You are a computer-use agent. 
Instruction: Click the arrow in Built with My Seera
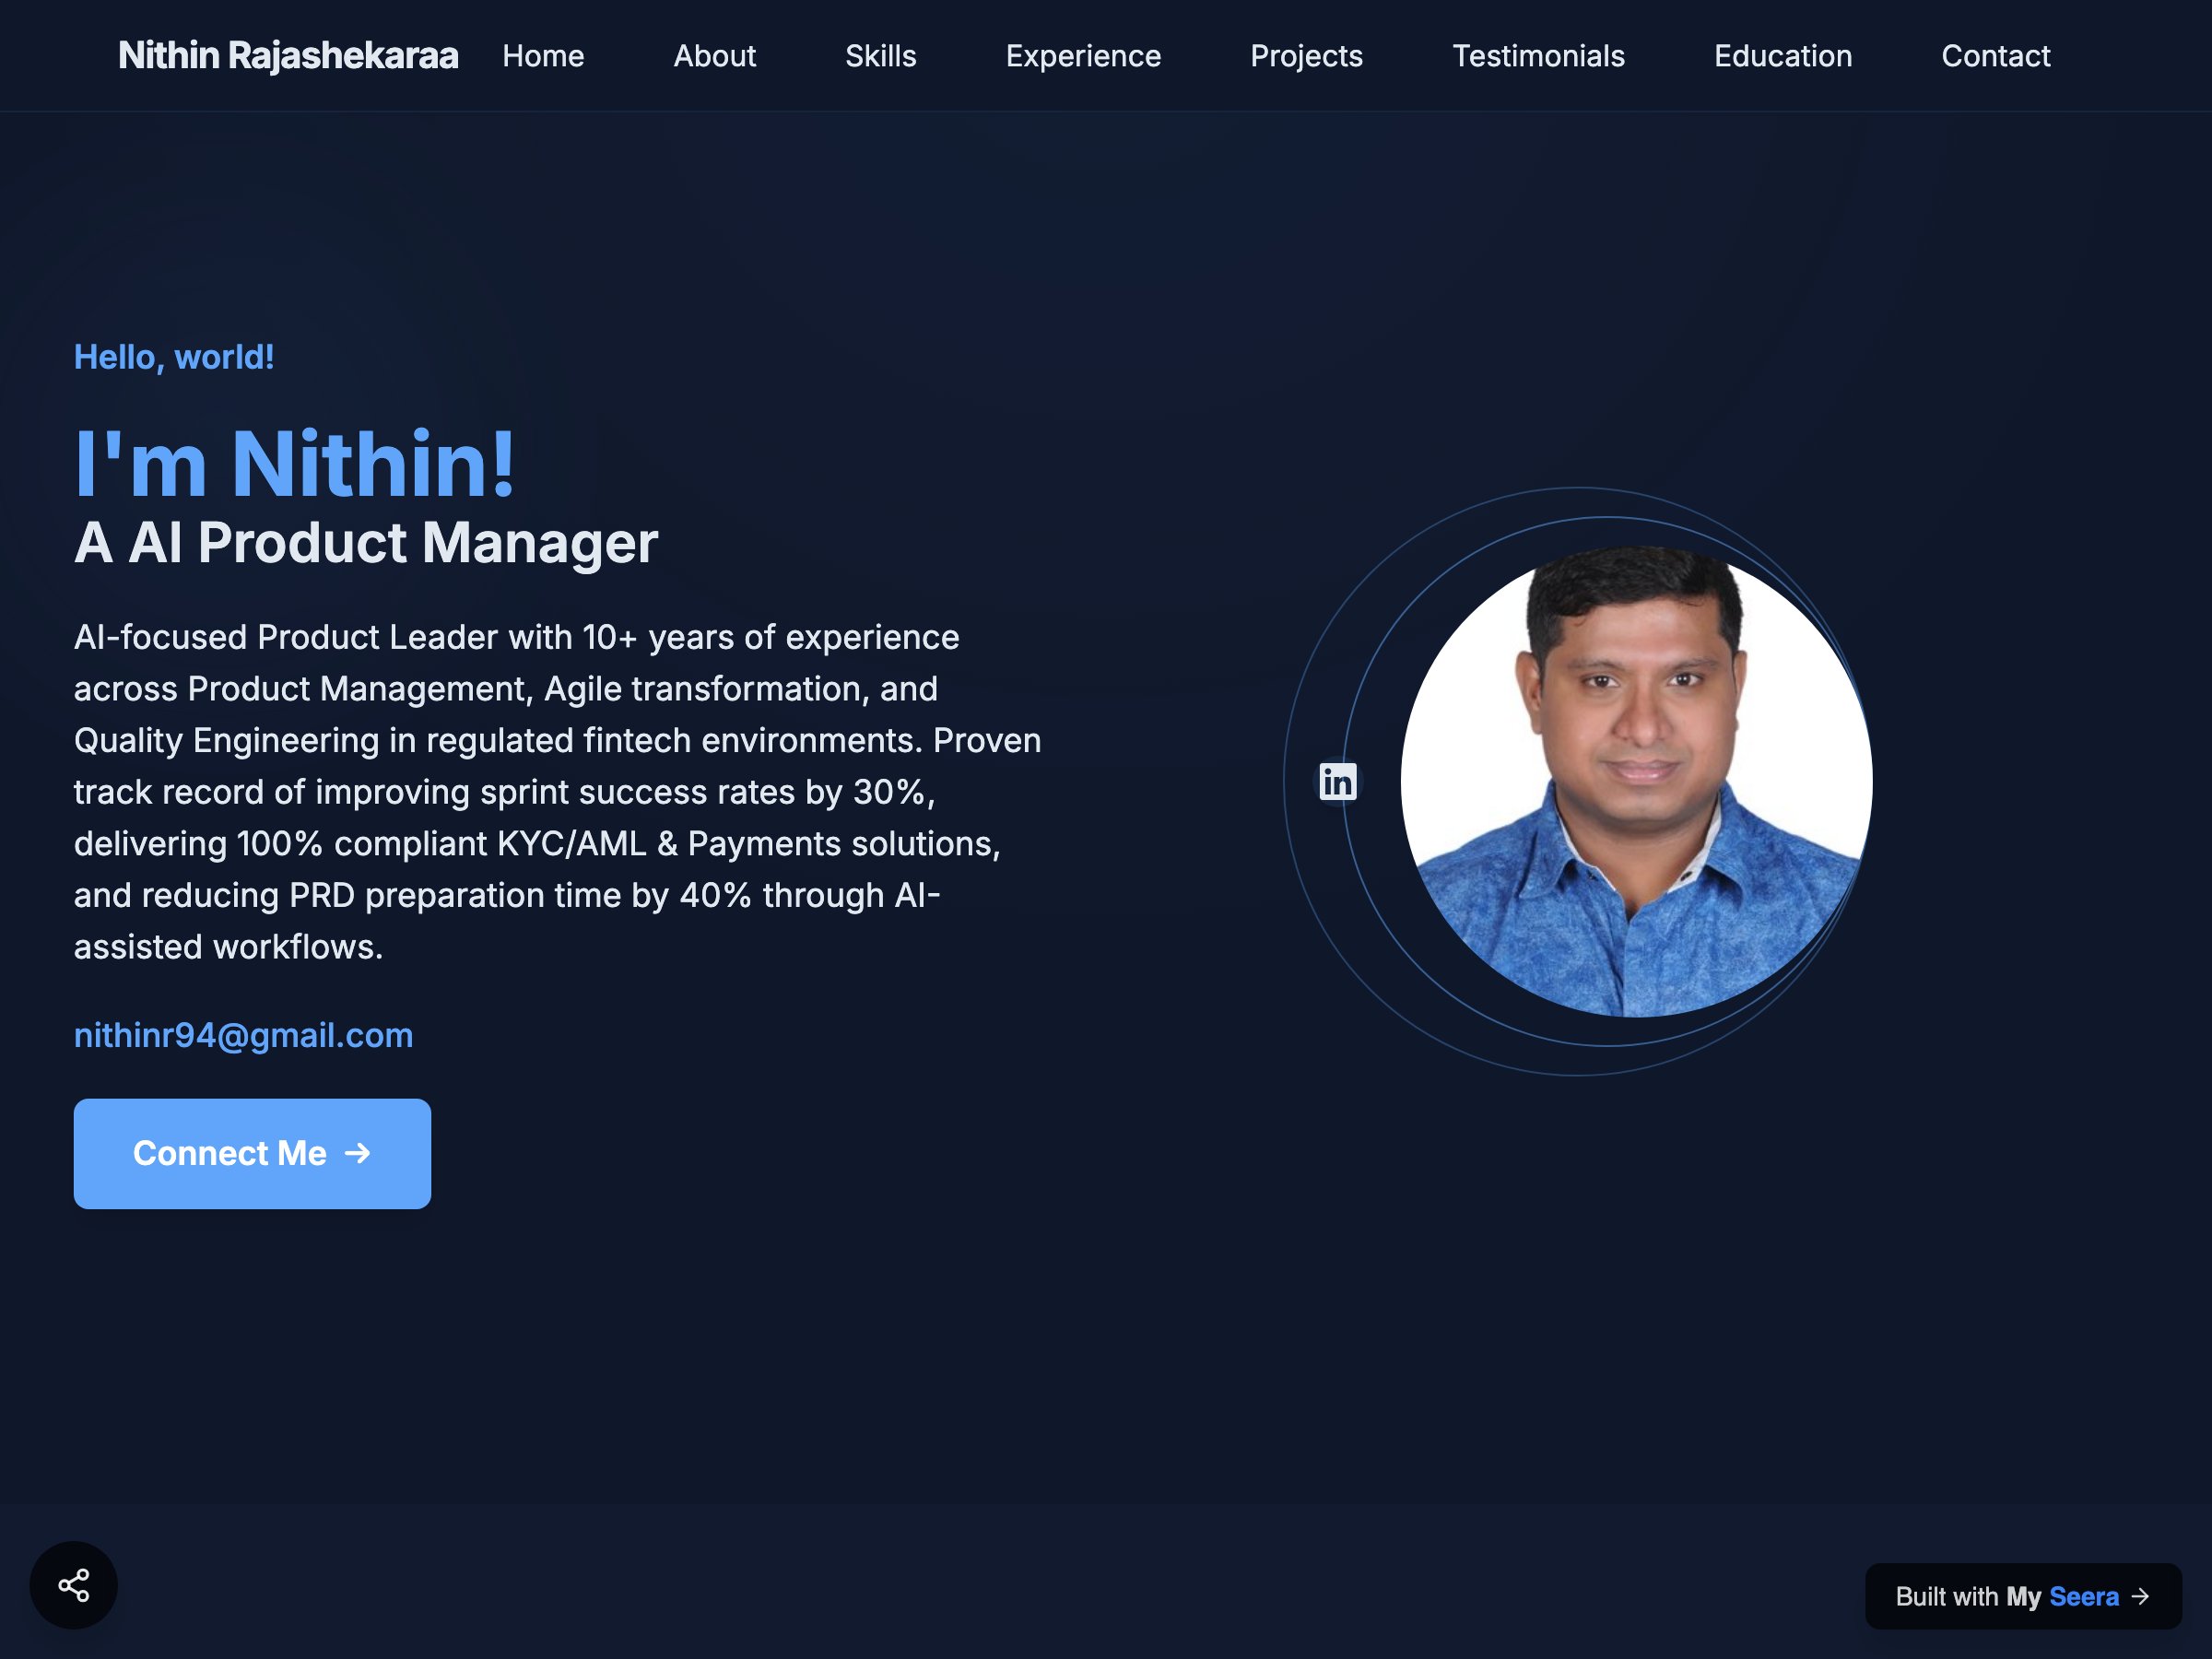2140,1597
